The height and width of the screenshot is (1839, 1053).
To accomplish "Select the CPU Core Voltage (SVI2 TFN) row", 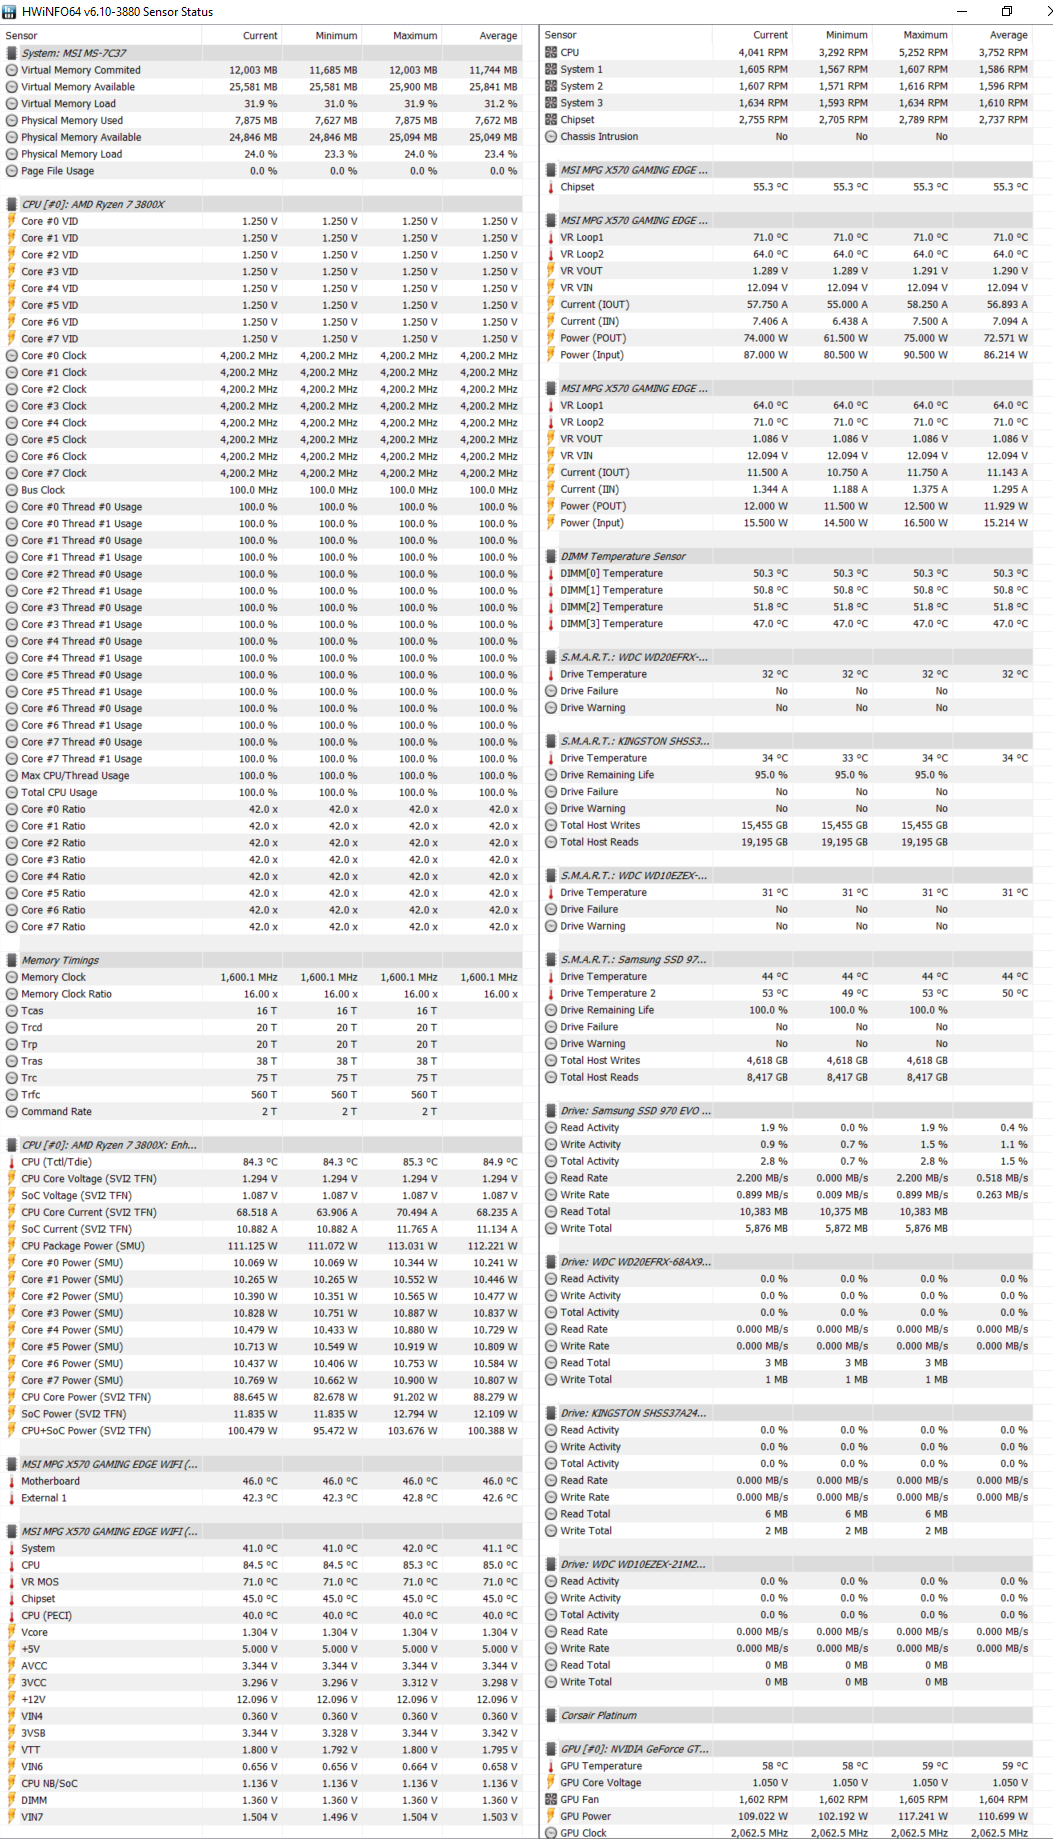I will 262,1179.
